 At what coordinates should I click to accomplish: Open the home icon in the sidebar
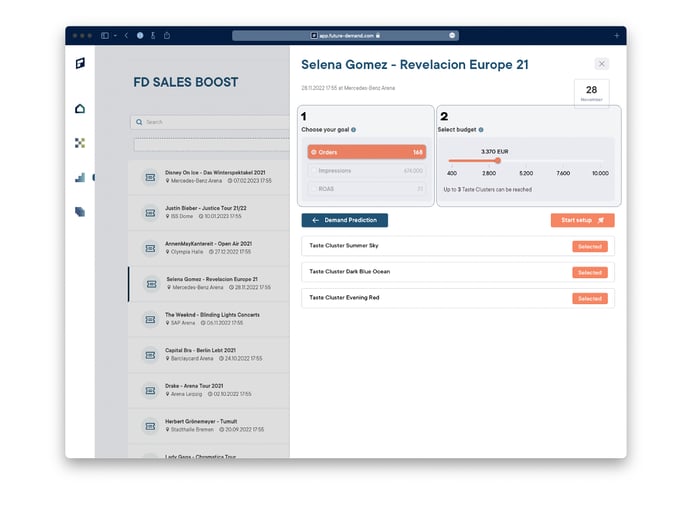pyautogui.click(x=80, y=108)
